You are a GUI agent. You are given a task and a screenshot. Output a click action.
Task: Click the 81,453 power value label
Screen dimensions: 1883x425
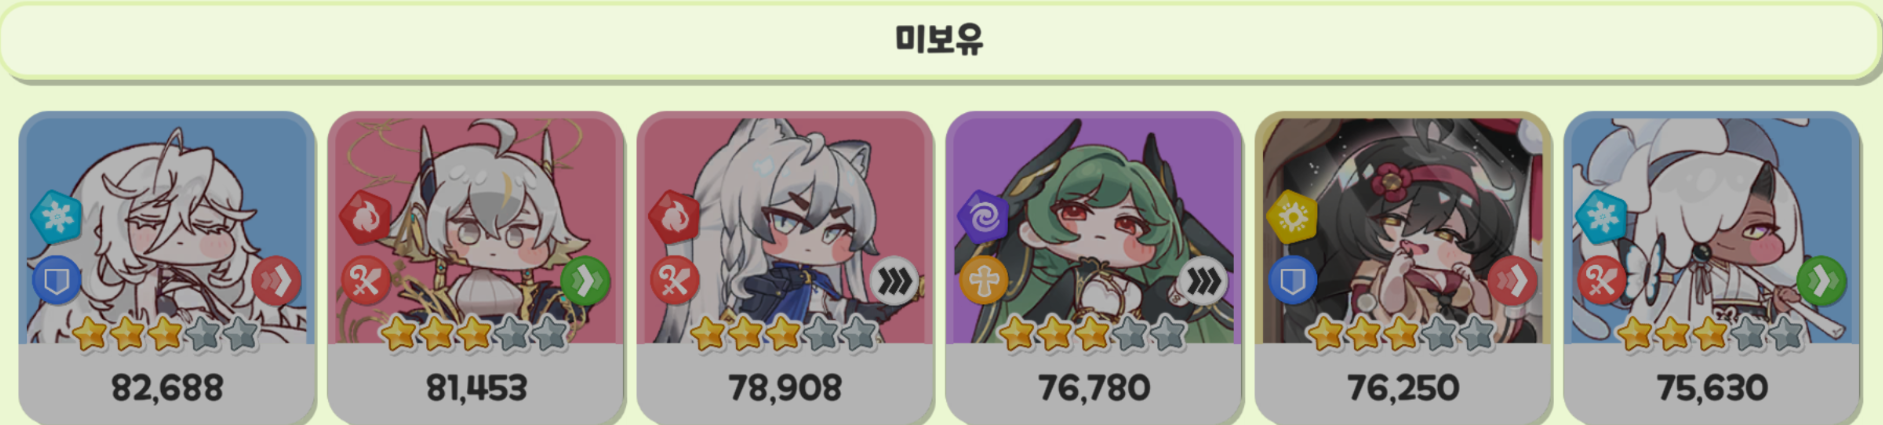[476, 388]
